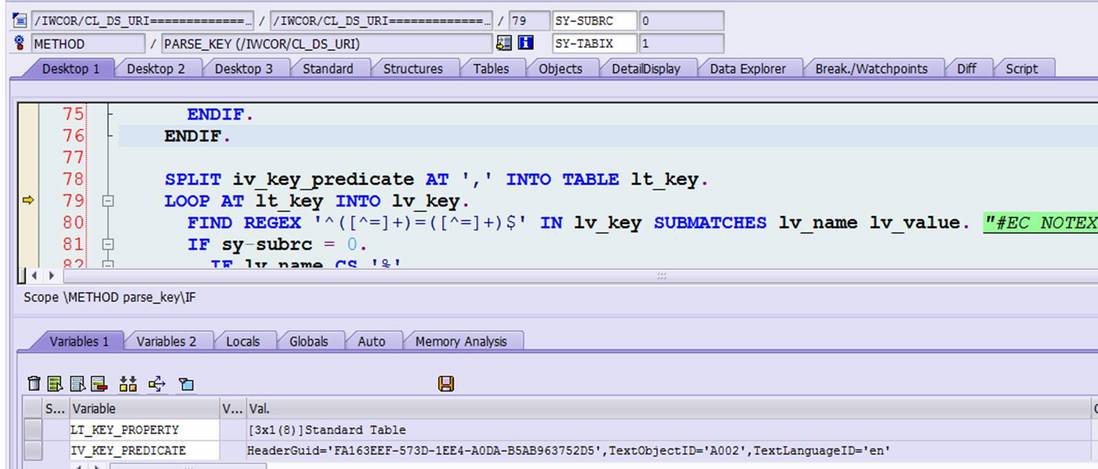Click line number 80 in the code editor
The image size is (1098, 469).
(73, 223)
